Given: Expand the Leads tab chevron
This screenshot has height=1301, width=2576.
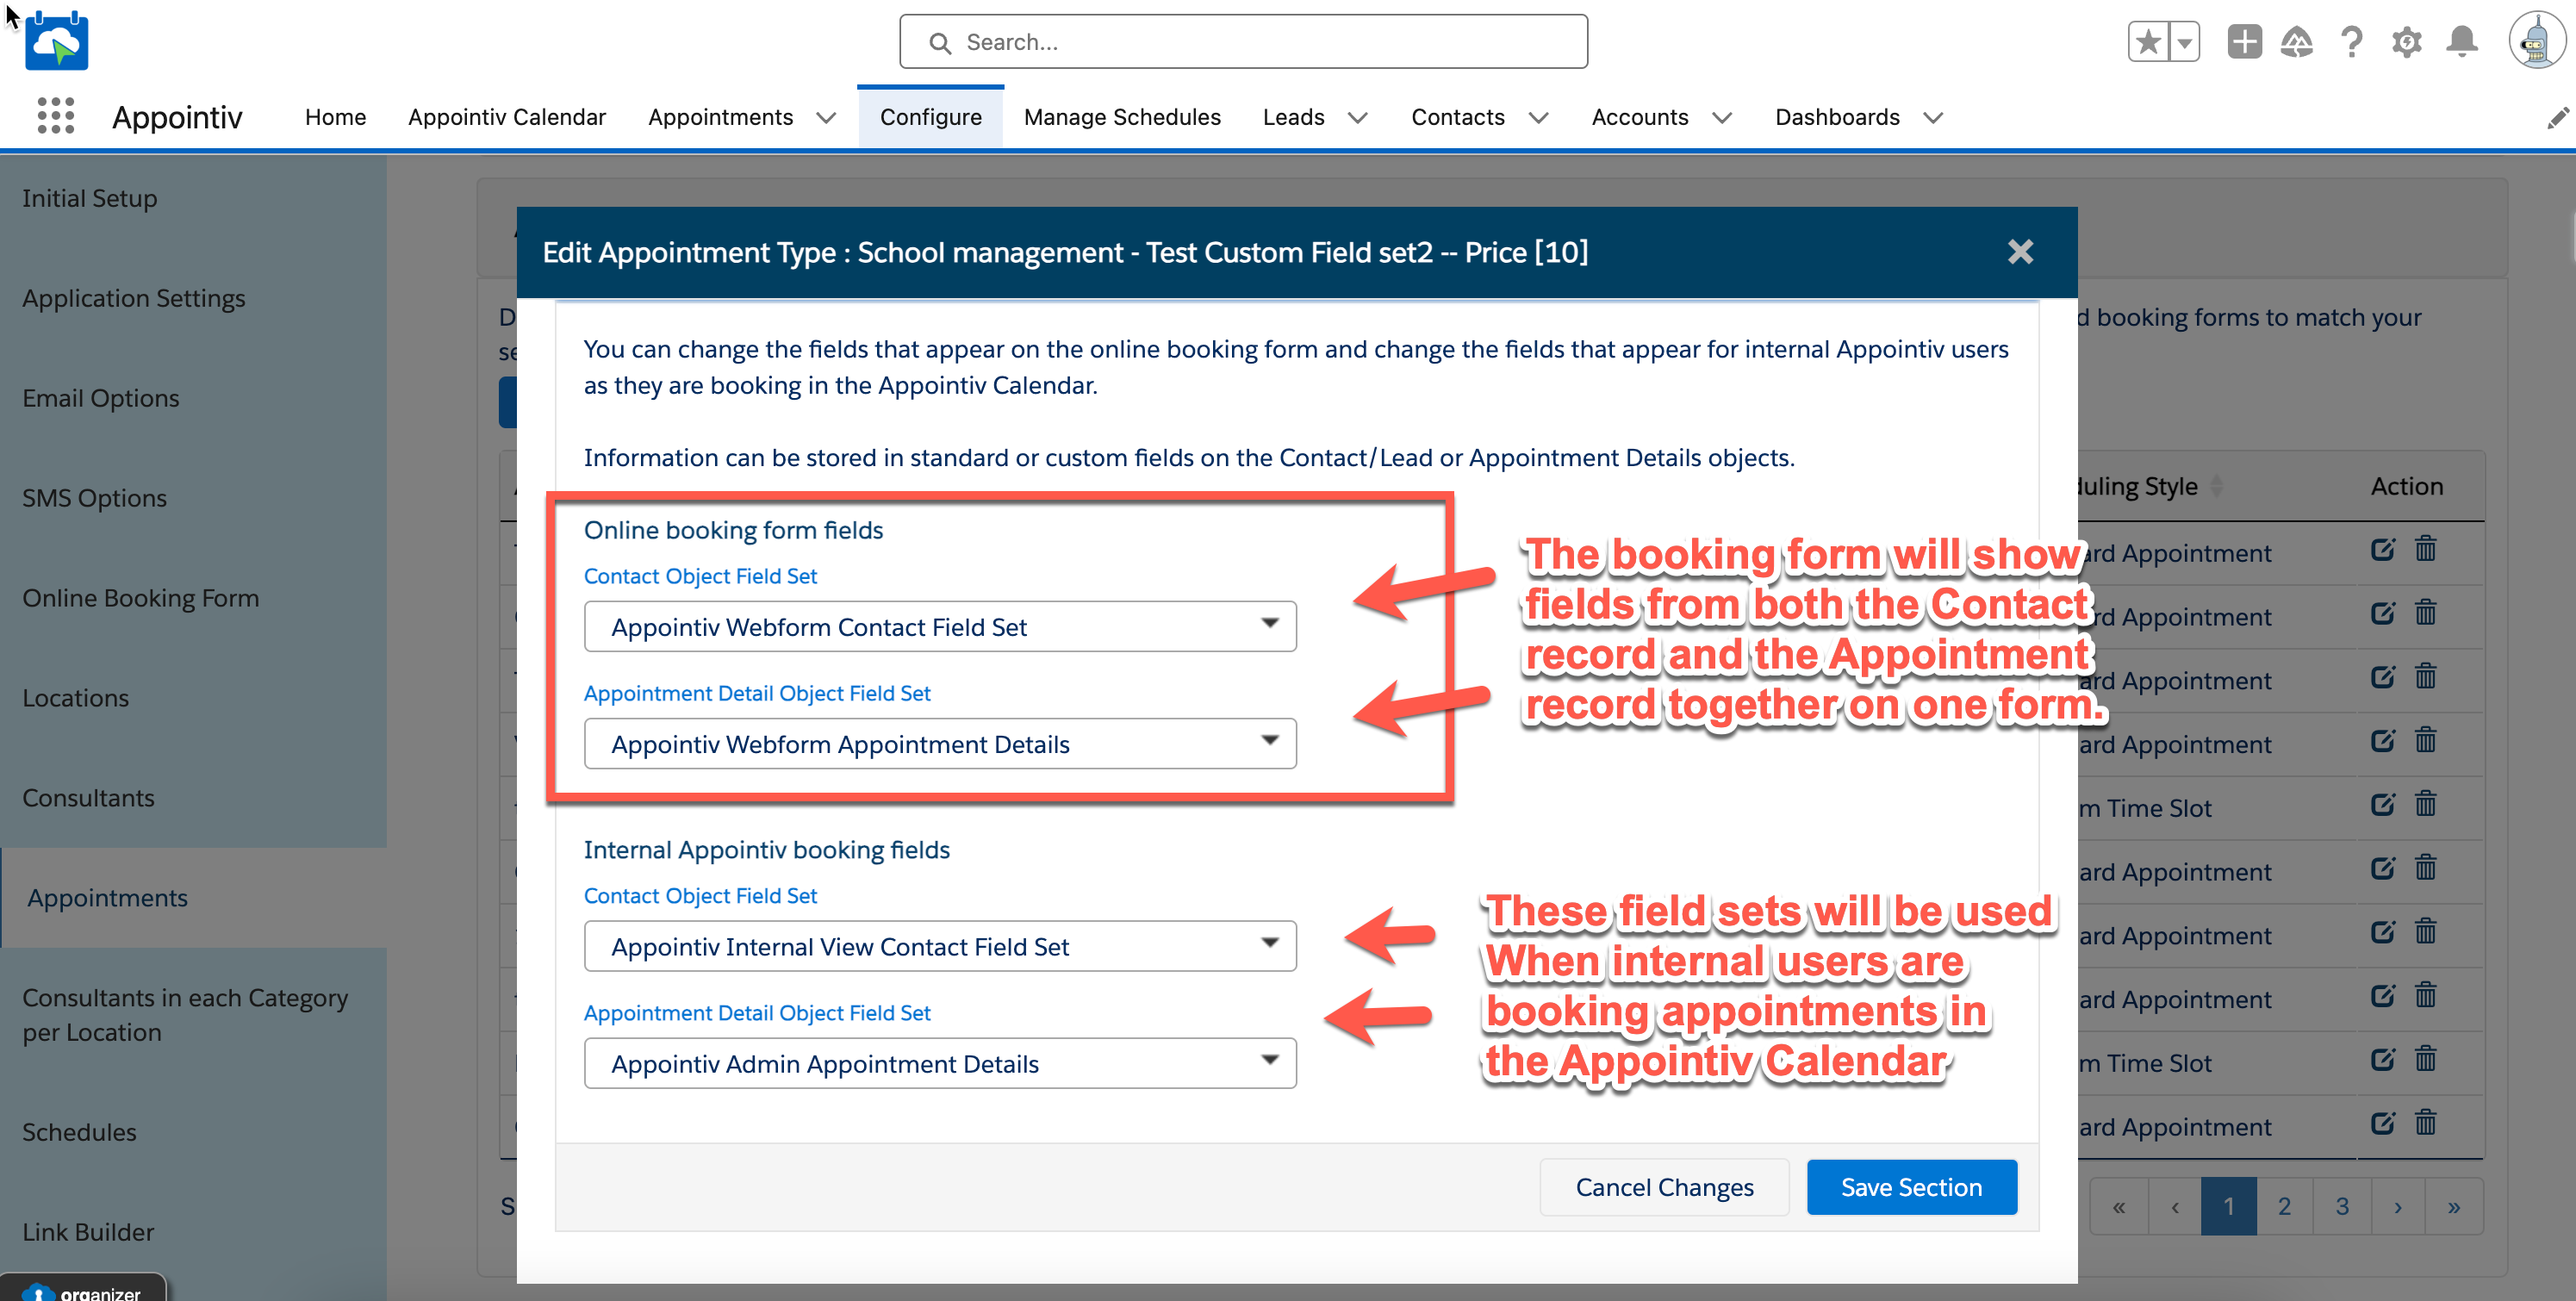Looking at the screenshot, I should (1357, 118).
